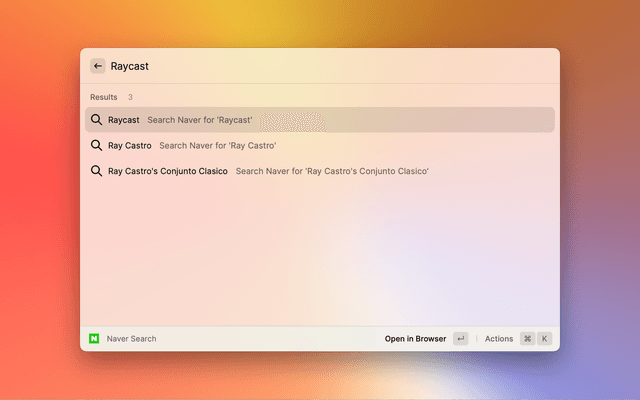The width and height of the screenshot is (640, 400).
Task: Click the 'Results' section header
Action: click(x=104, y=97)
